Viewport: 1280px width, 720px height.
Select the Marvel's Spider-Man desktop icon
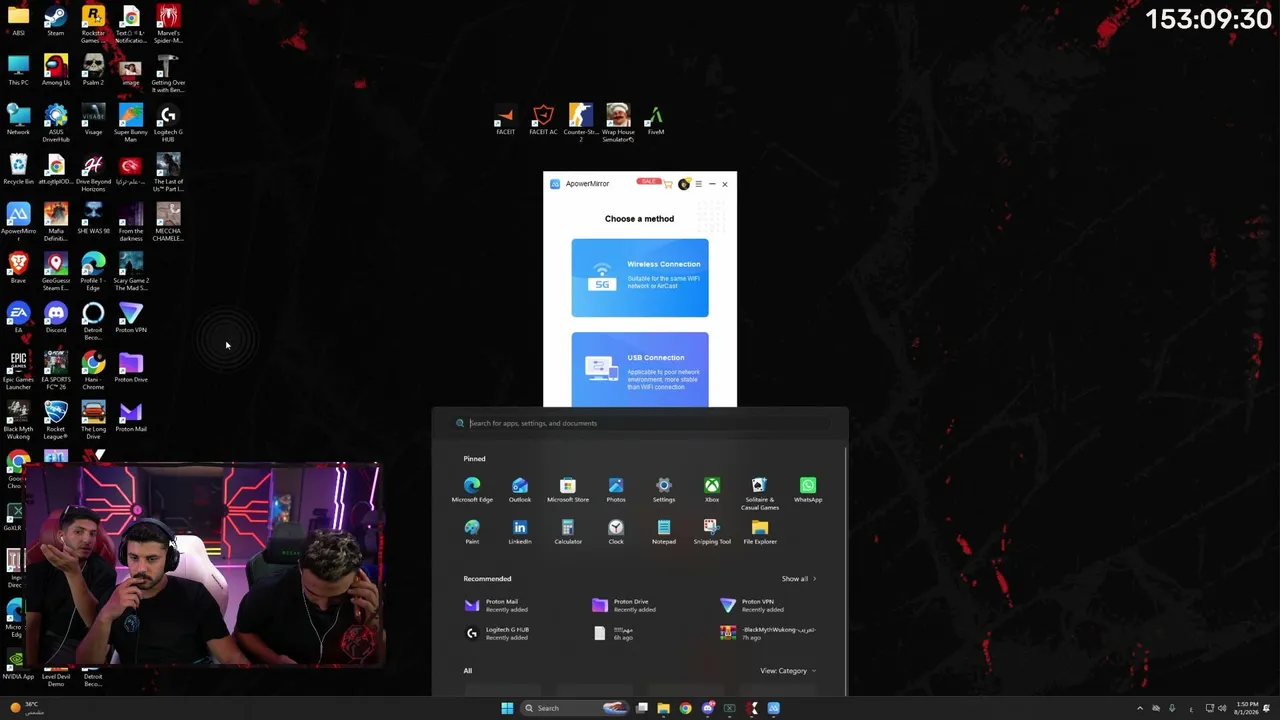coord(168,25)
